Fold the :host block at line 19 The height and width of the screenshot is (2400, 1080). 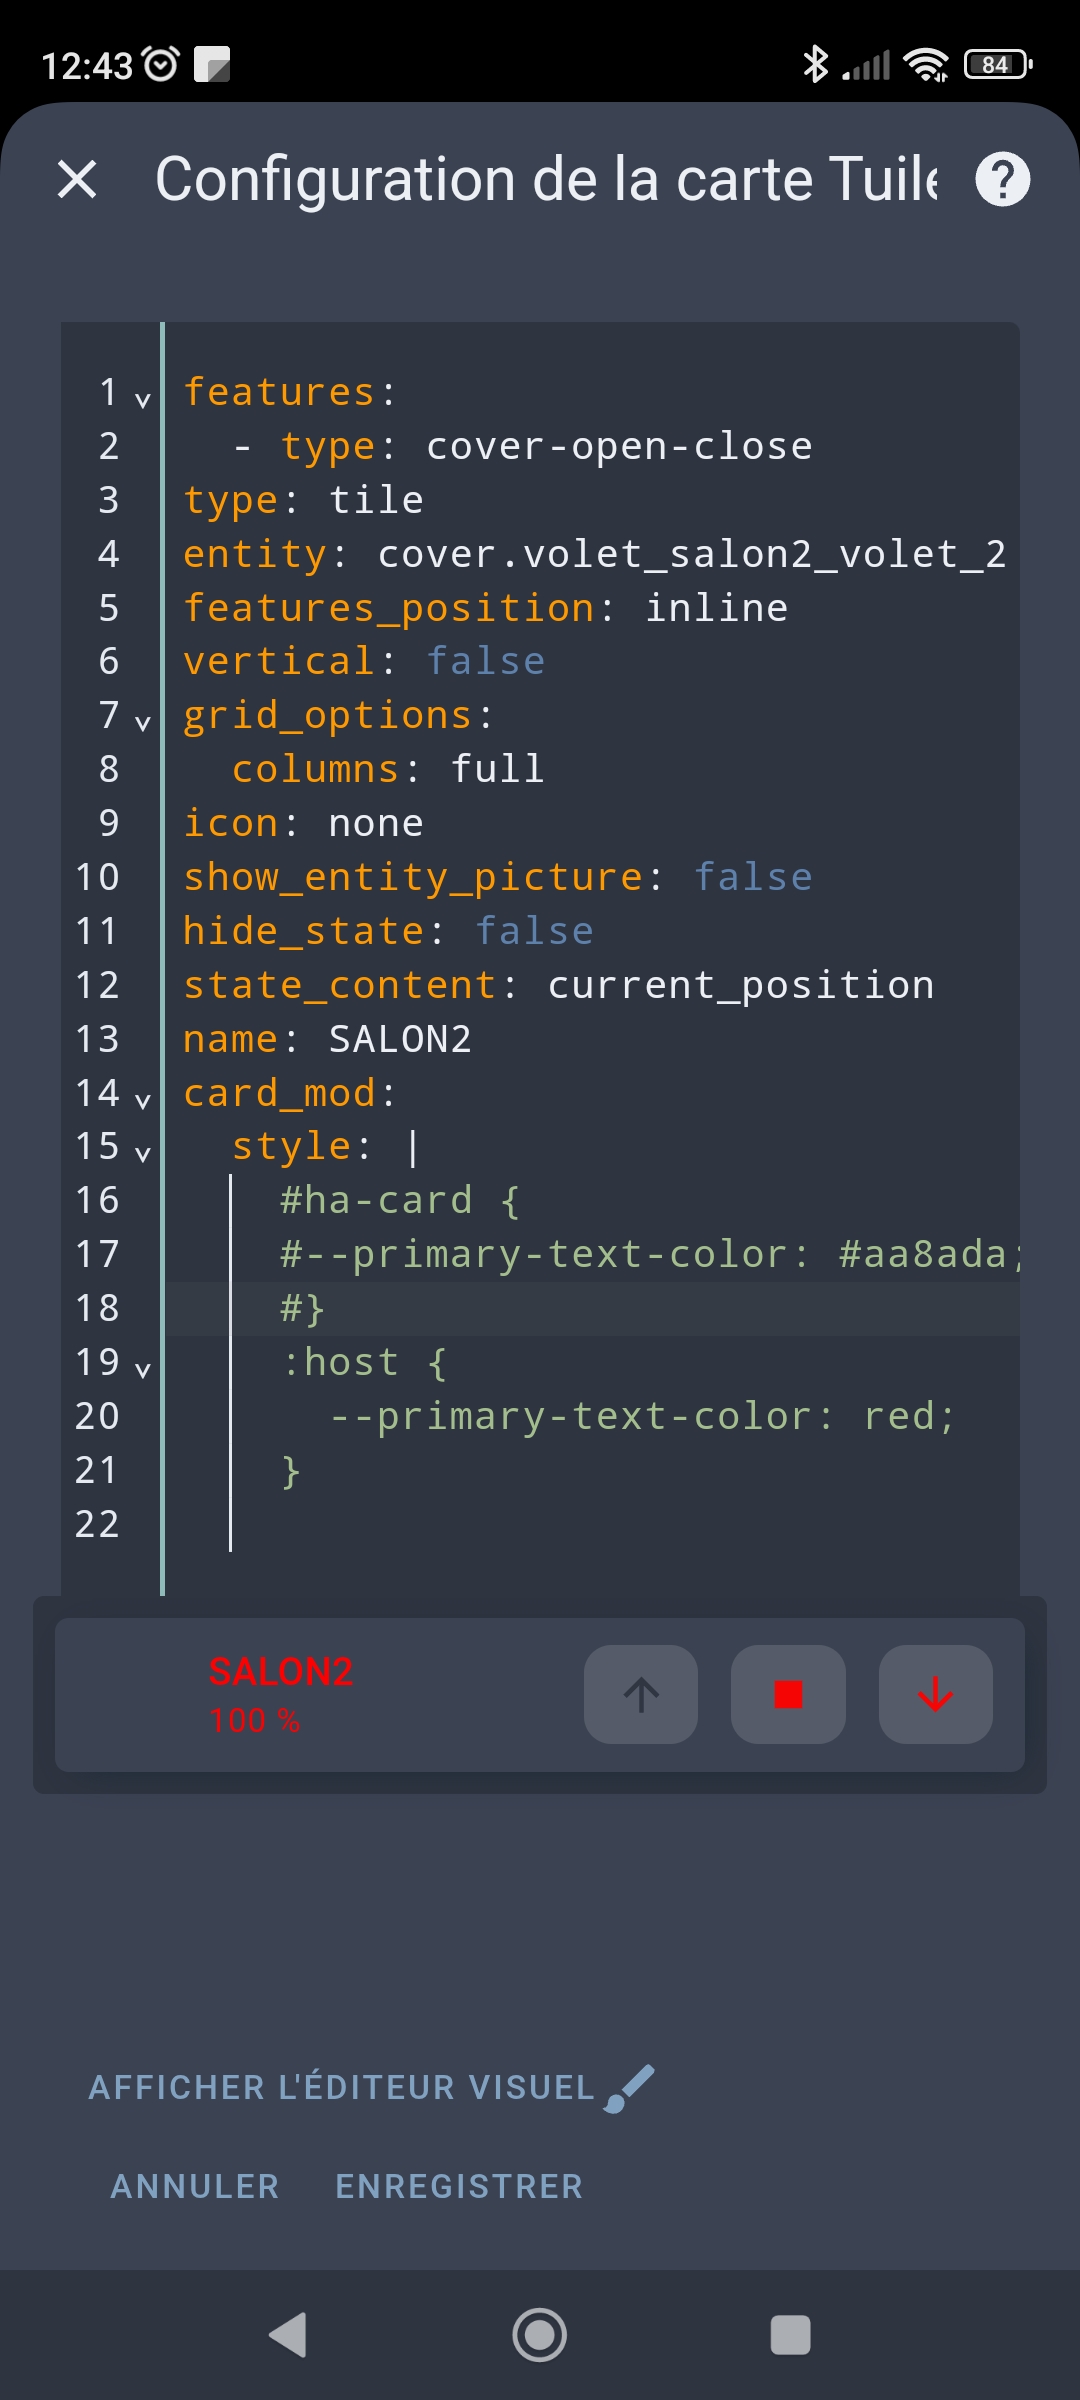point(143,1370)
